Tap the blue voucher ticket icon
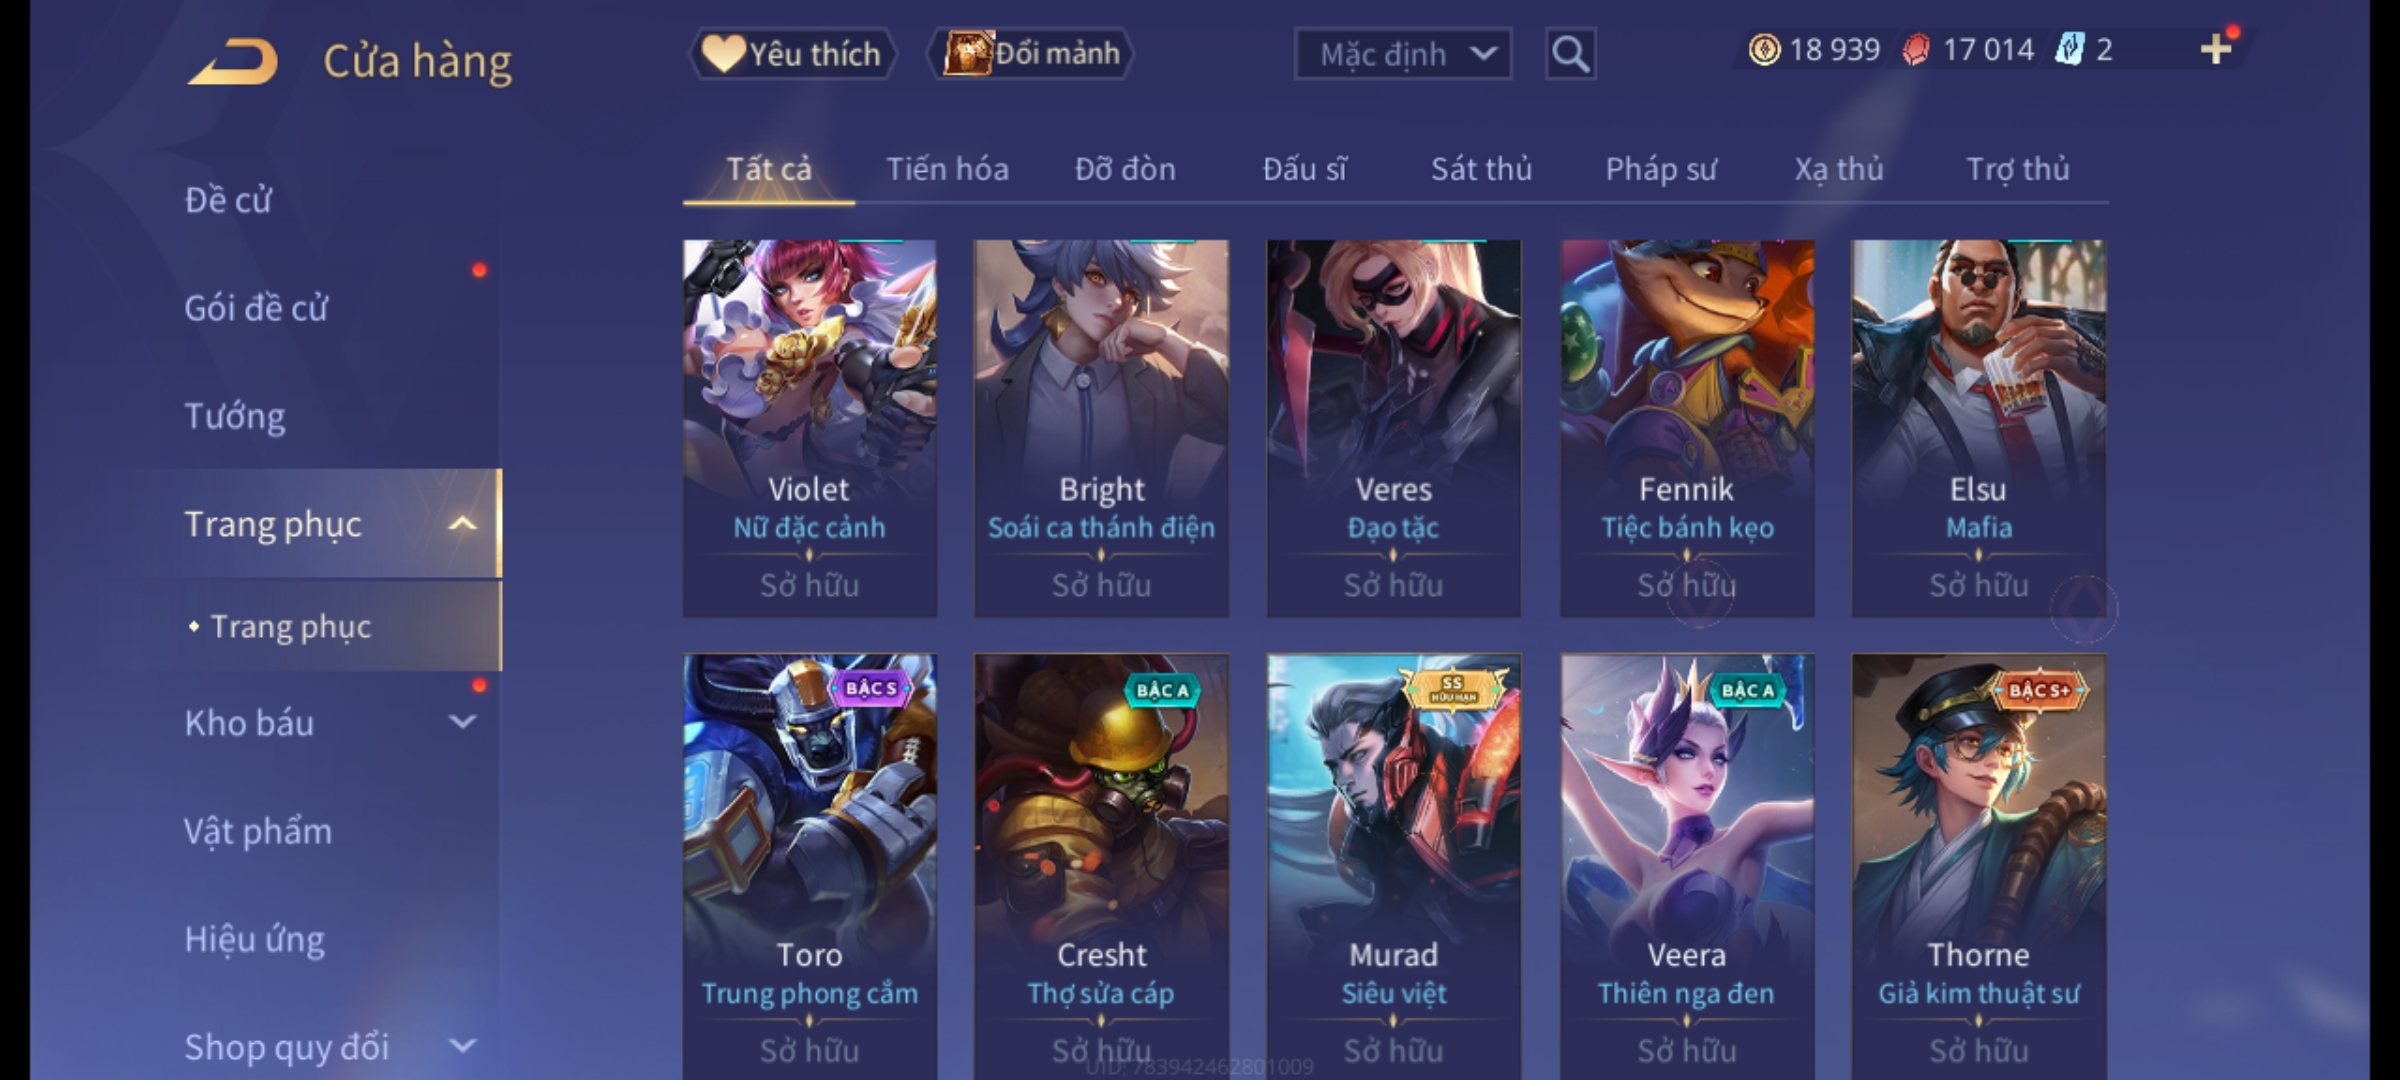This screenshot has width=2400, height=1080. (2069, 49)
